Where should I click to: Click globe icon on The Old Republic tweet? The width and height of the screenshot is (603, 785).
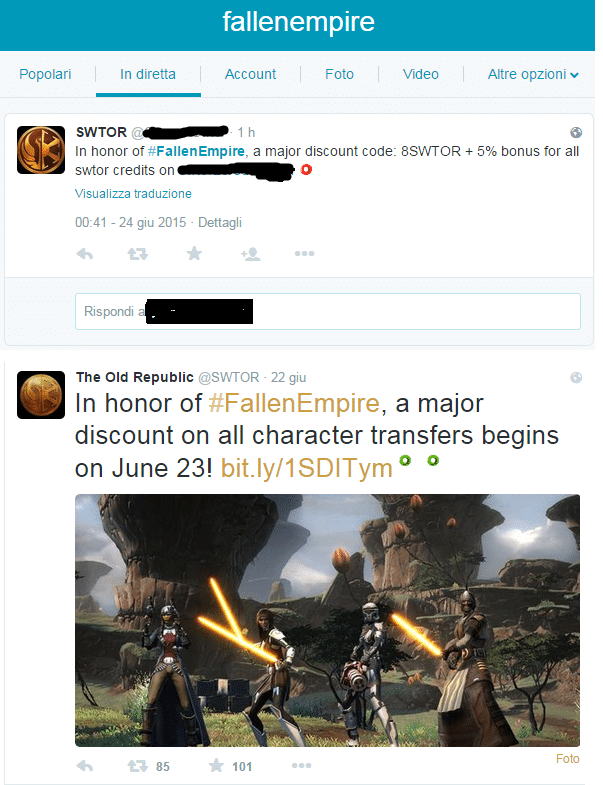pos(576,377)
